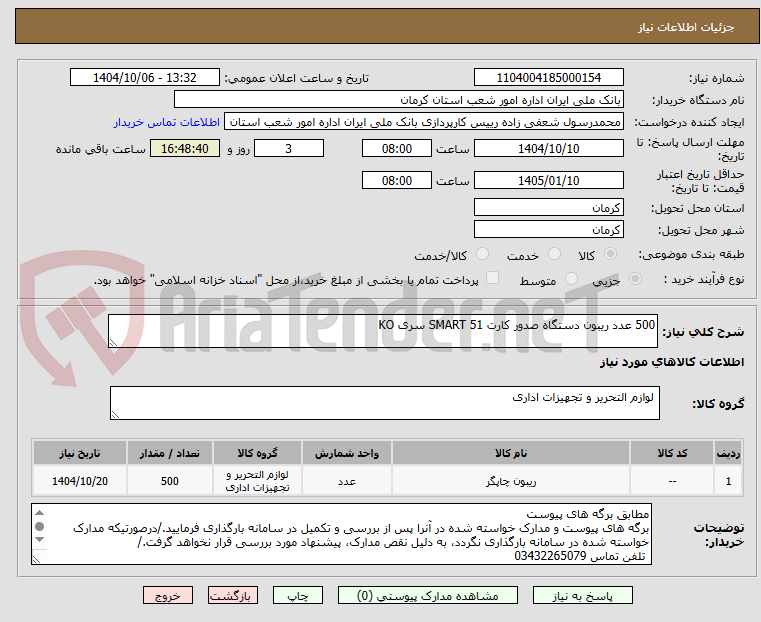
Task: Click the شرح کلی نیاز text area
Action: pyautogui.click(x=383, y=331)
